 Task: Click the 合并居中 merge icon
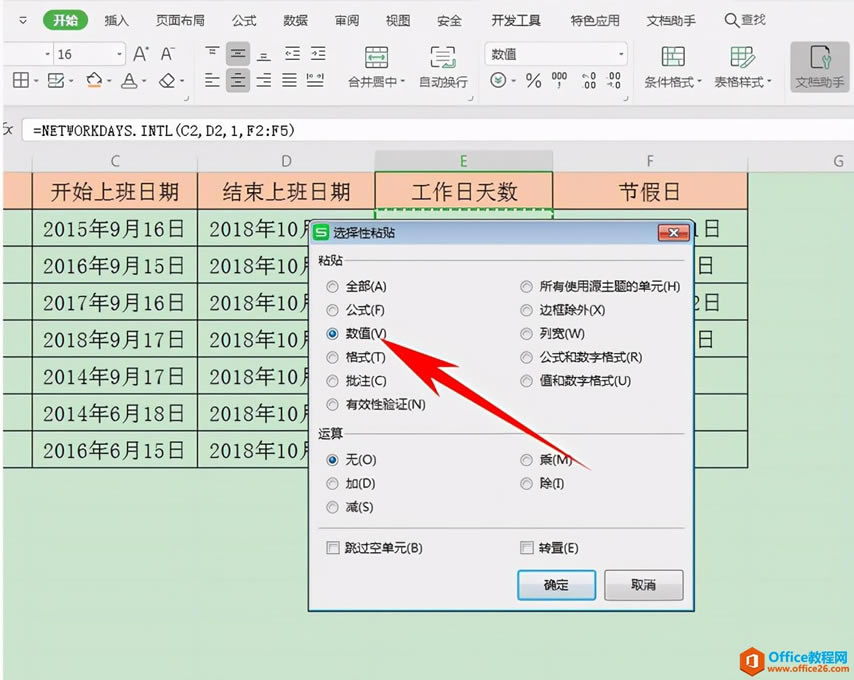click(x=376, y=57)
